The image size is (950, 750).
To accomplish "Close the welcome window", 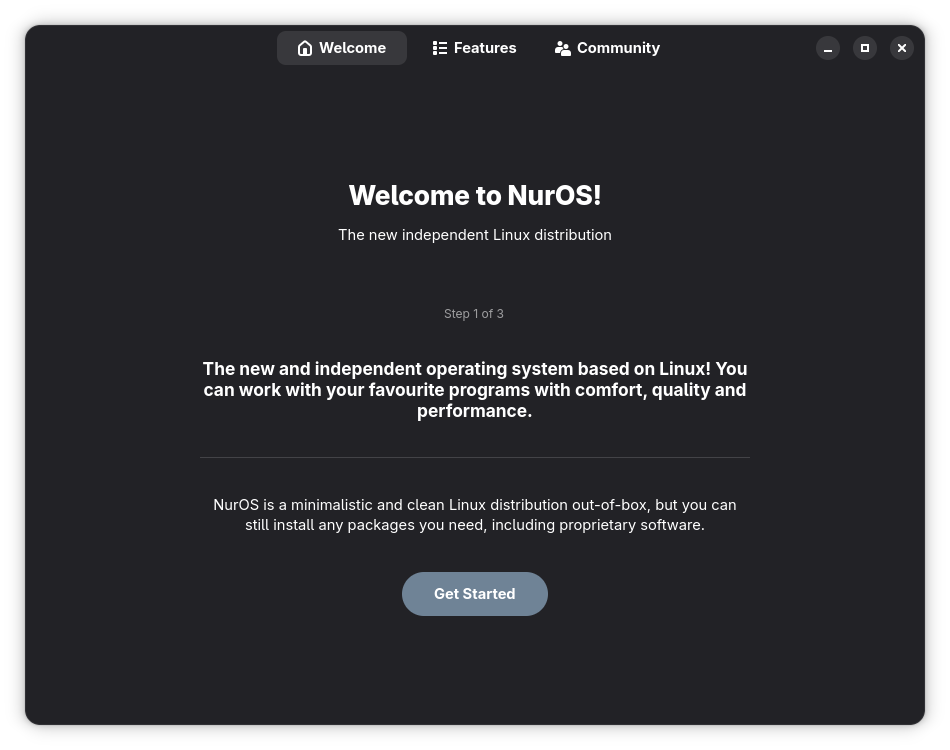I will (902, 48).
